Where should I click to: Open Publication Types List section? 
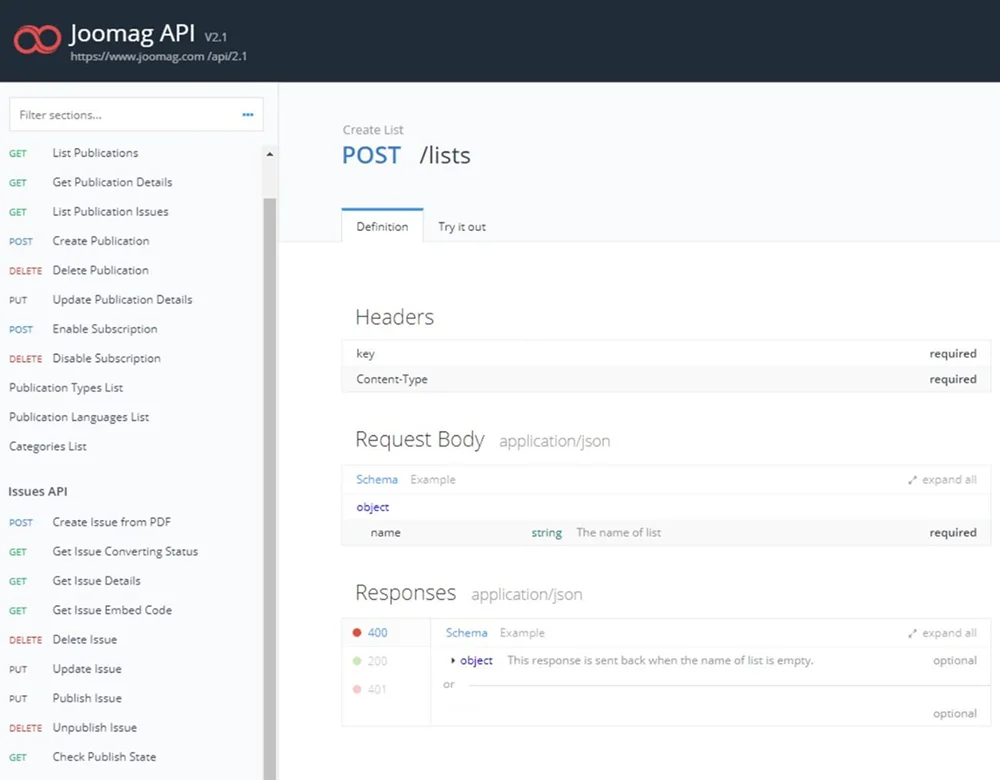[x=66, y=388]
